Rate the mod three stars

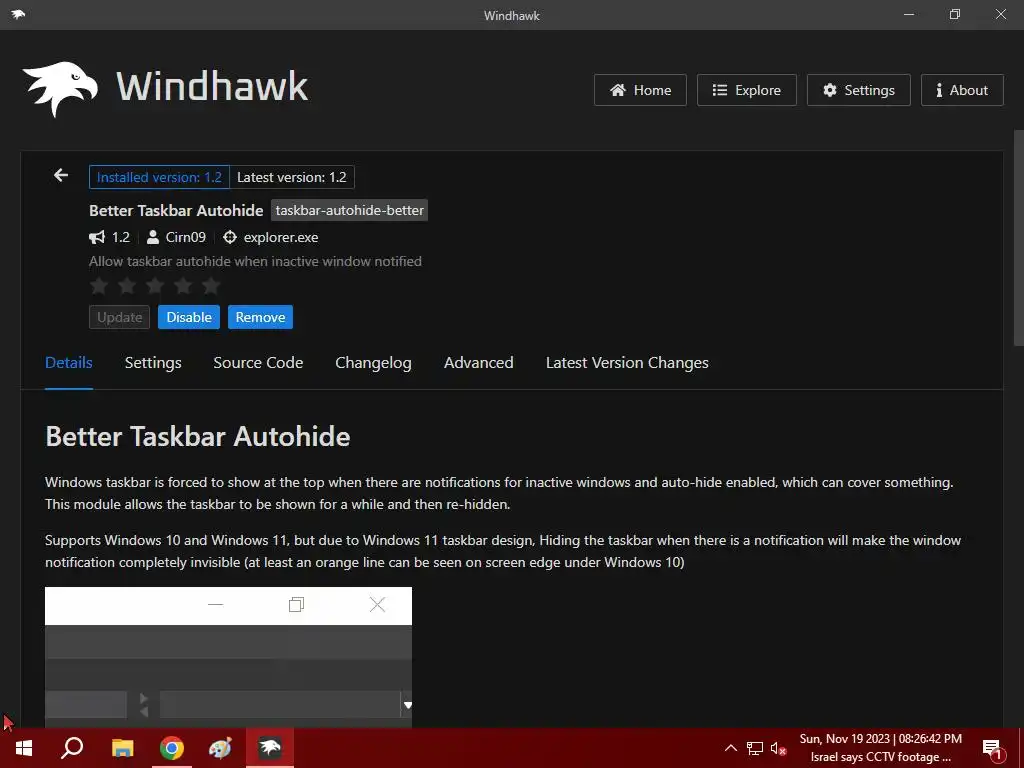click(x=155, y=285)
